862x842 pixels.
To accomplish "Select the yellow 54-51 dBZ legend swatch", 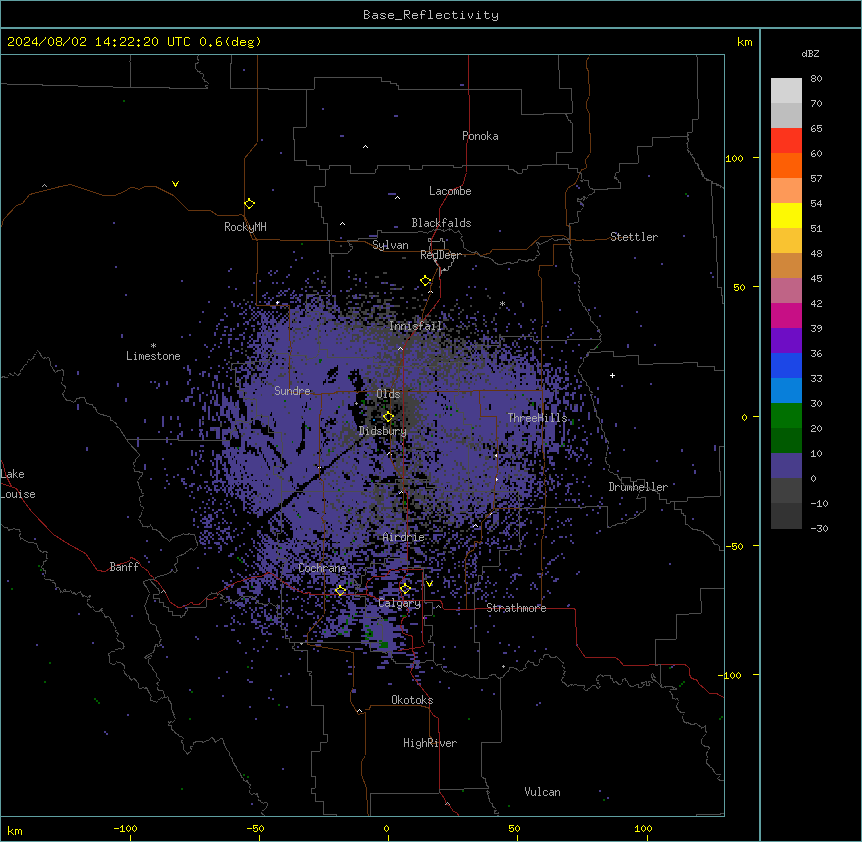I will click(786, 215).
